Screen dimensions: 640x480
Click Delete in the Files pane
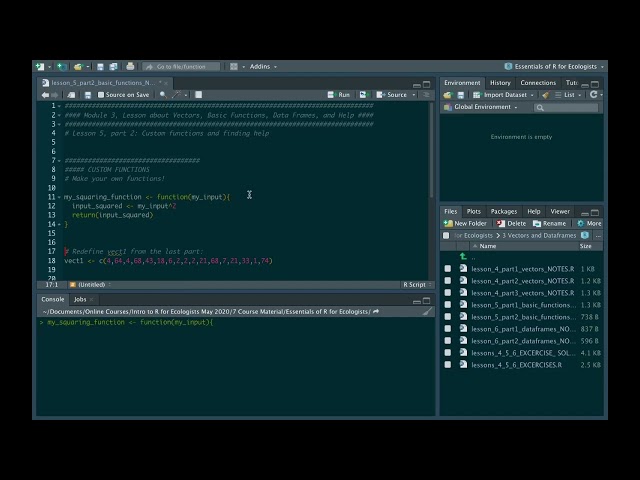tap(511, 223)
